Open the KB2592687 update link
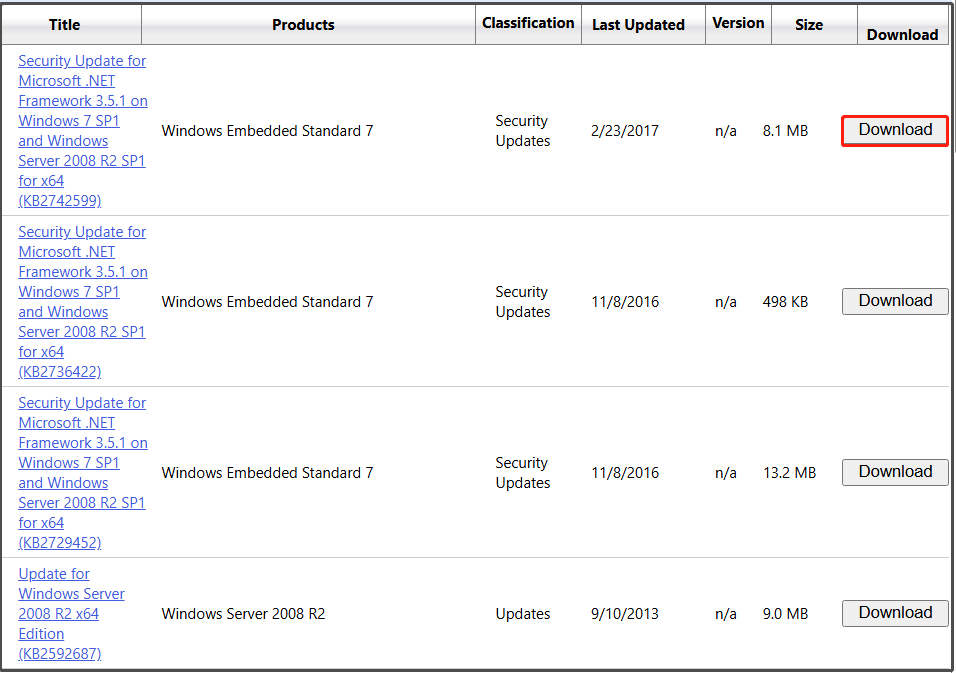The width and height of the screenshot is (956, 673). click(71, 613)
